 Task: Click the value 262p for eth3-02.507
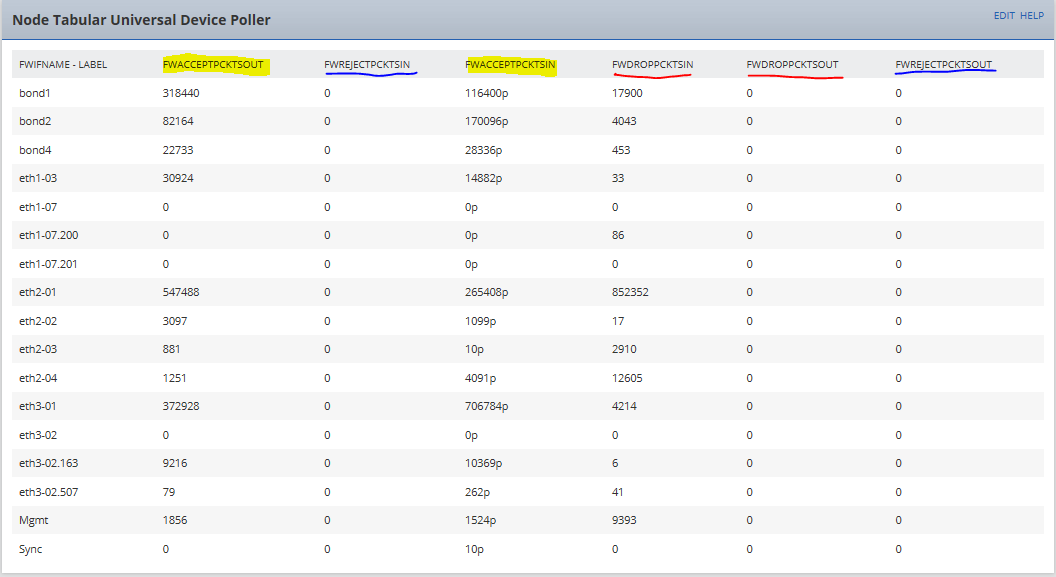tap(477, 492)
